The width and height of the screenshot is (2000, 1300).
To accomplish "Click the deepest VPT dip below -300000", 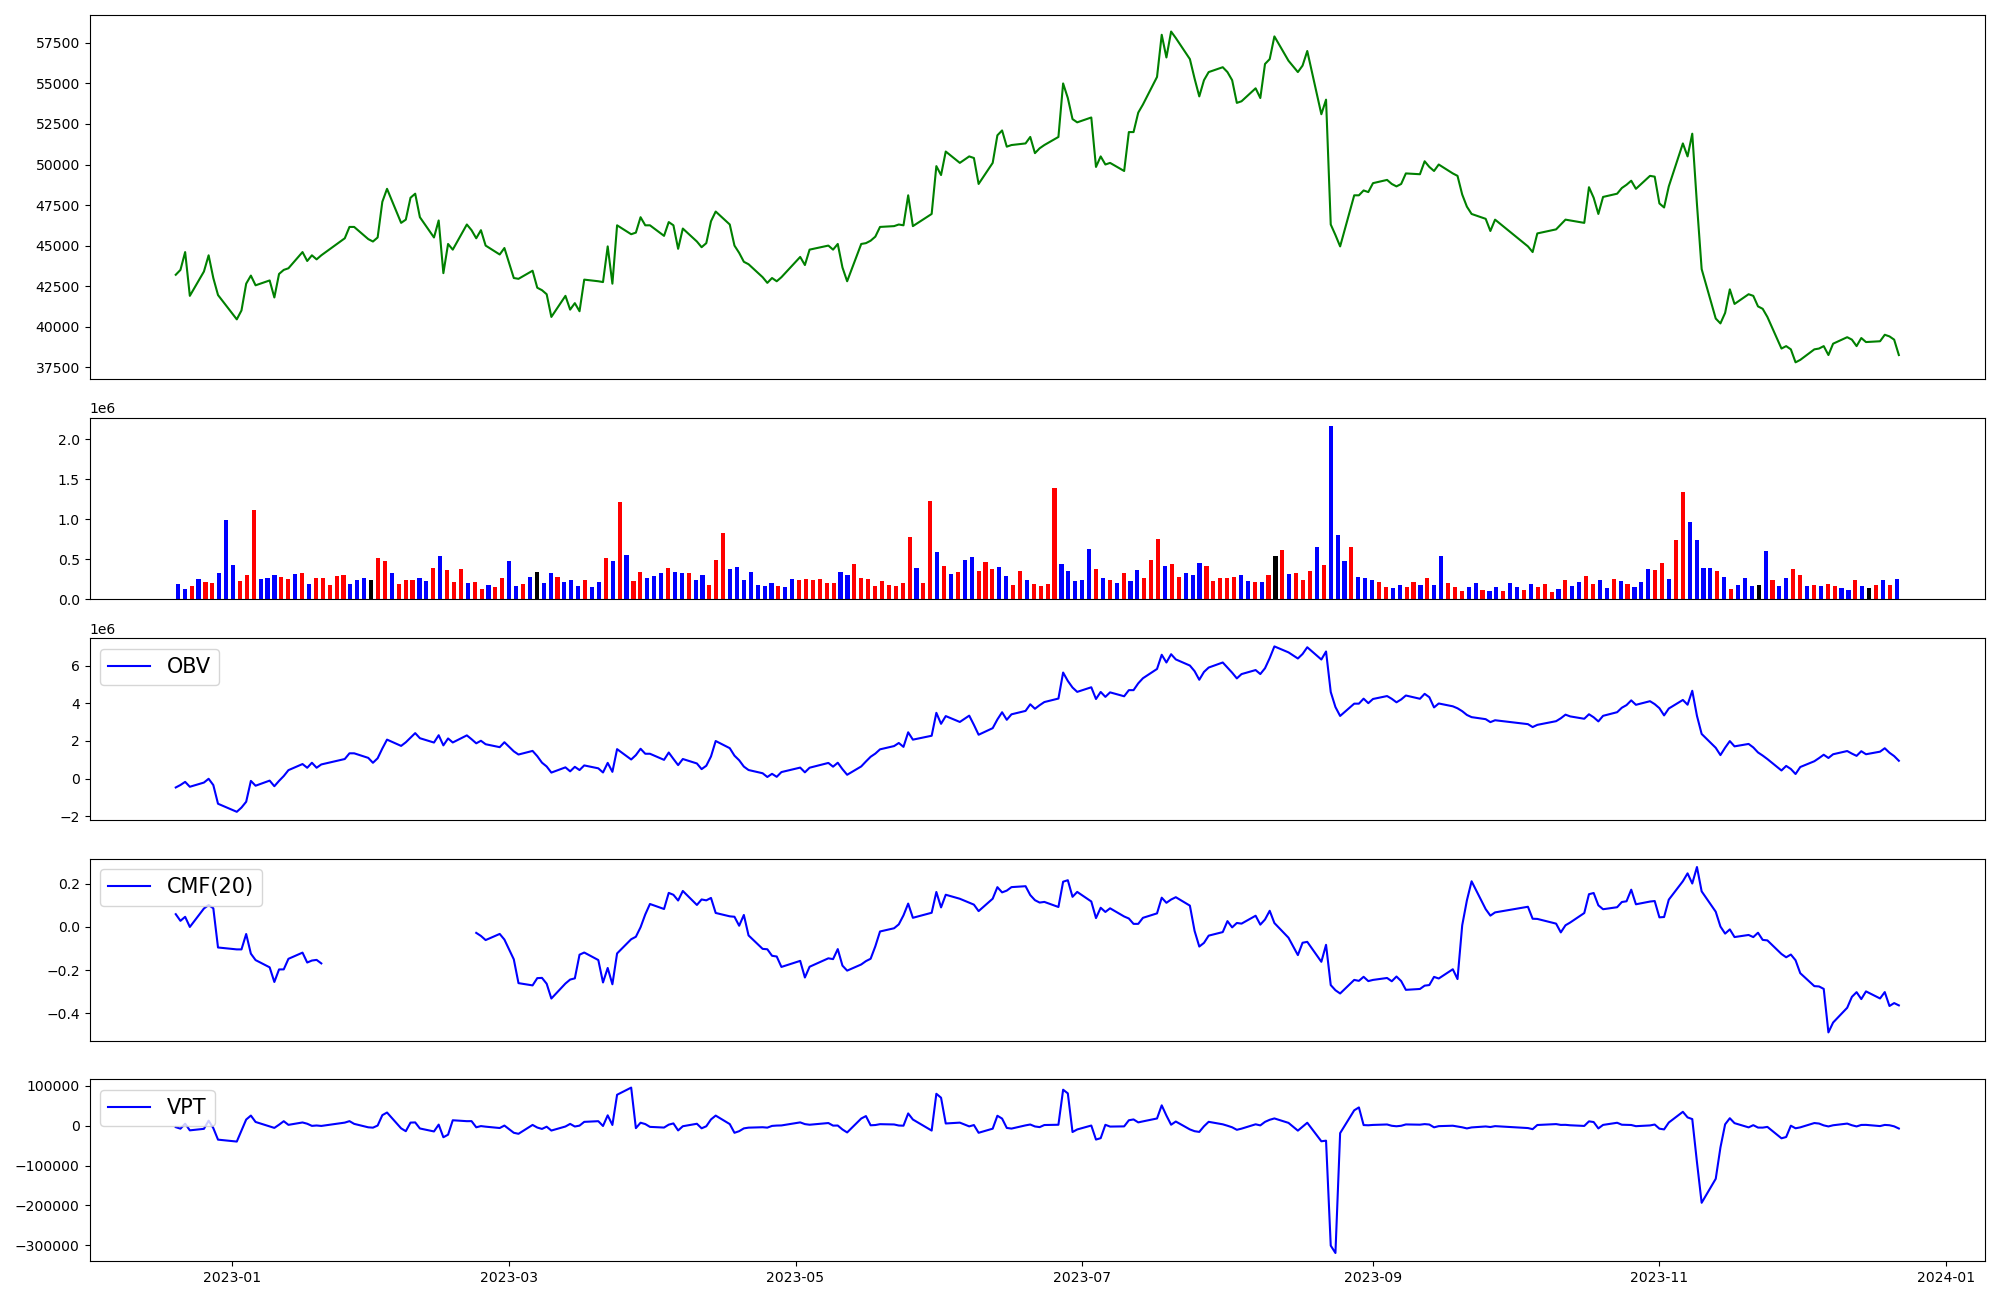I will tap(1335, 1251).
